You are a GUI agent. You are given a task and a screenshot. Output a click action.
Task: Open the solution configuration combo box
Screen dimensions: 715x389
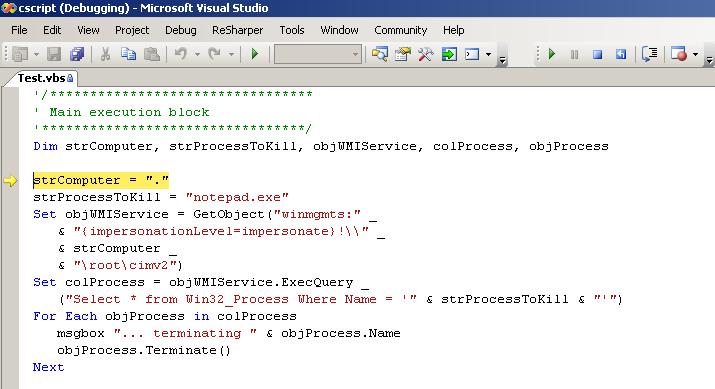coord(317,54)
